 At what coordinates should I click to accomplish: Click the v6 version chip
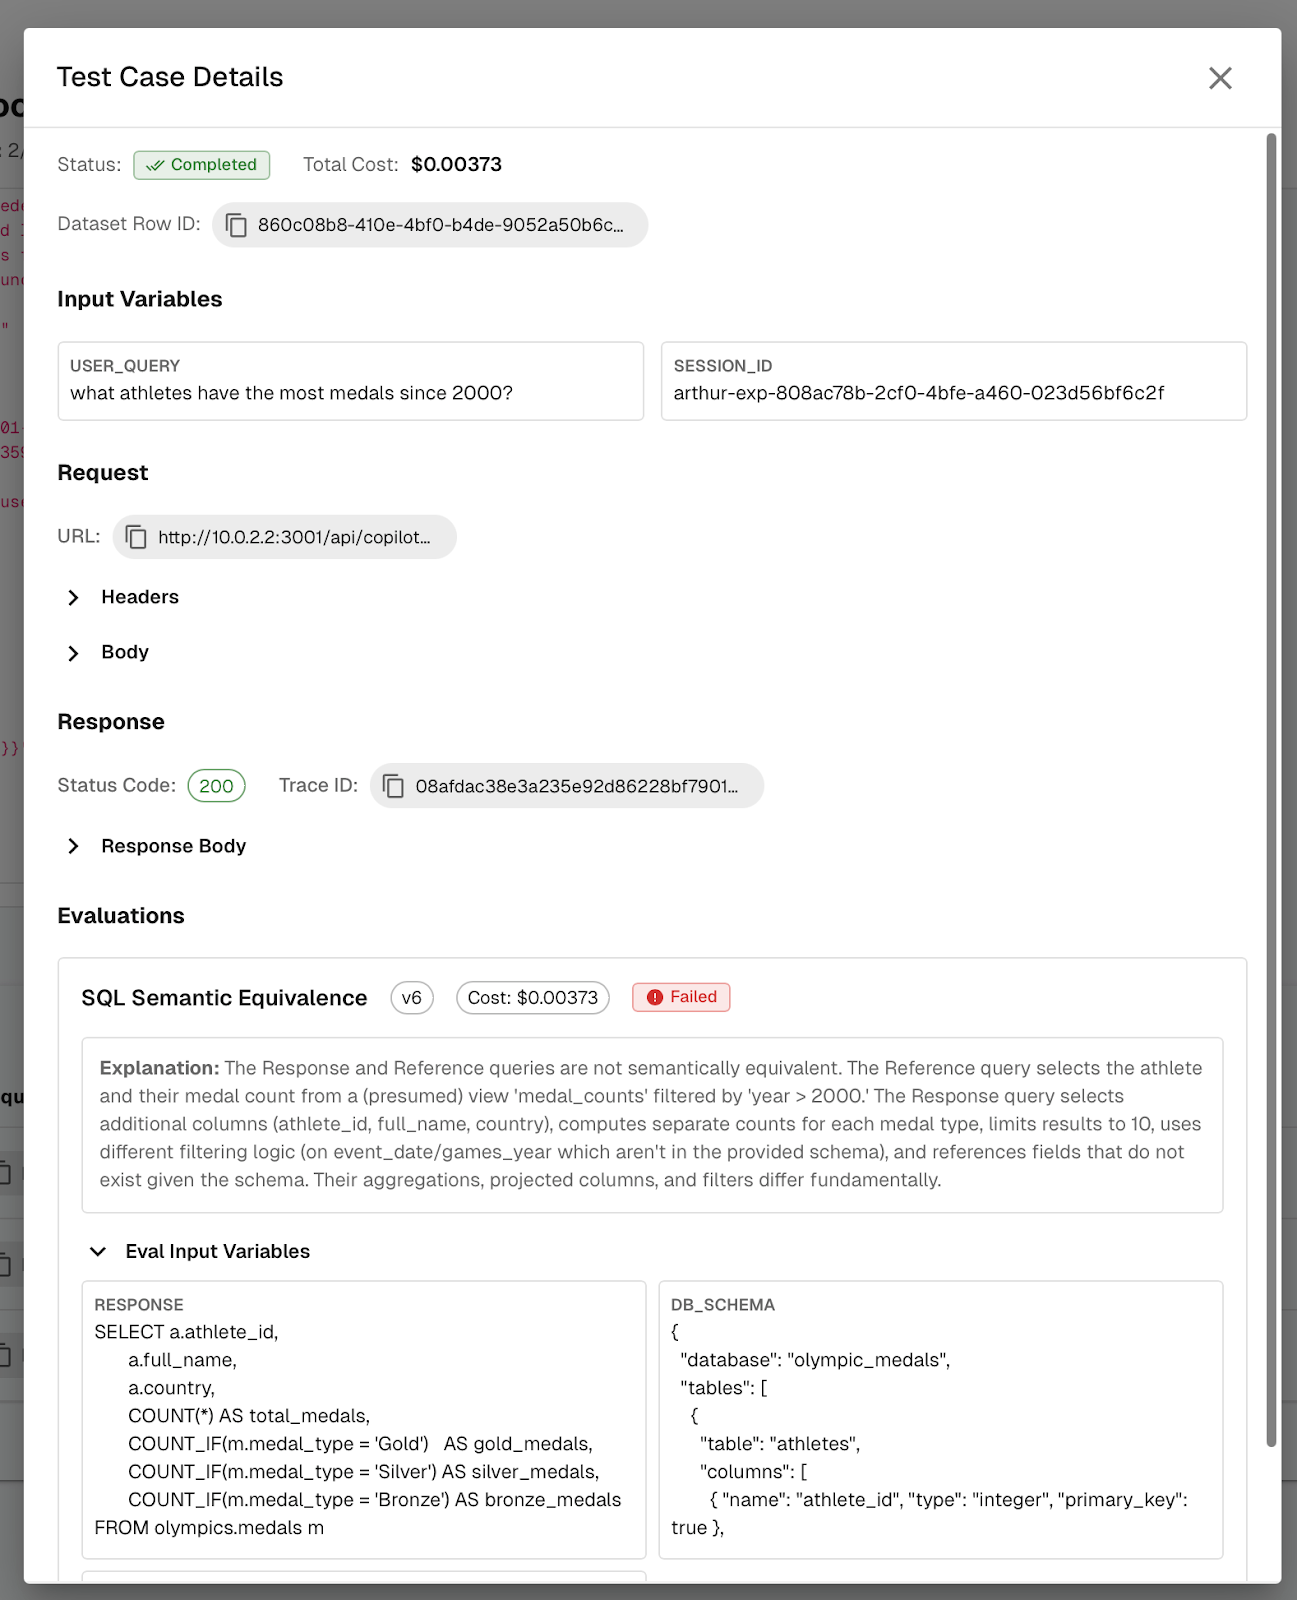pos(412,998)
